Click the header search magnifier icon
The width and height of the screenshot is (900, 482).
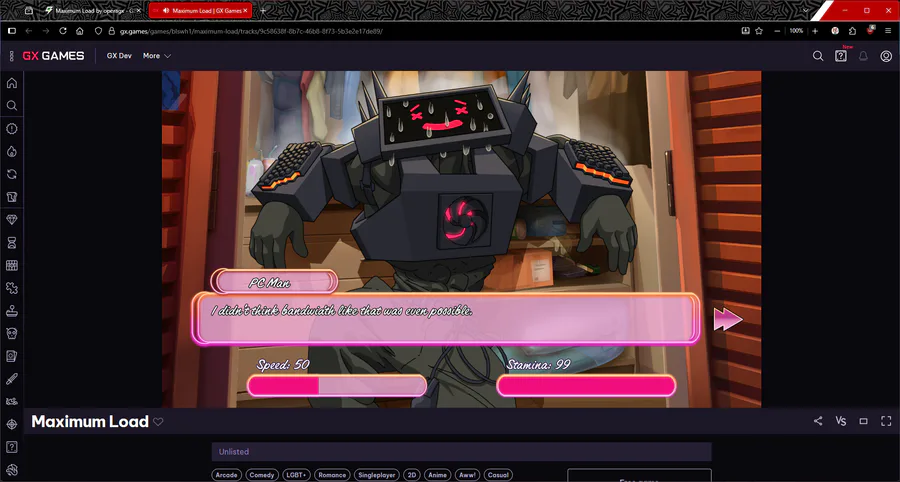pyautogui.click(x=818, y=56)
